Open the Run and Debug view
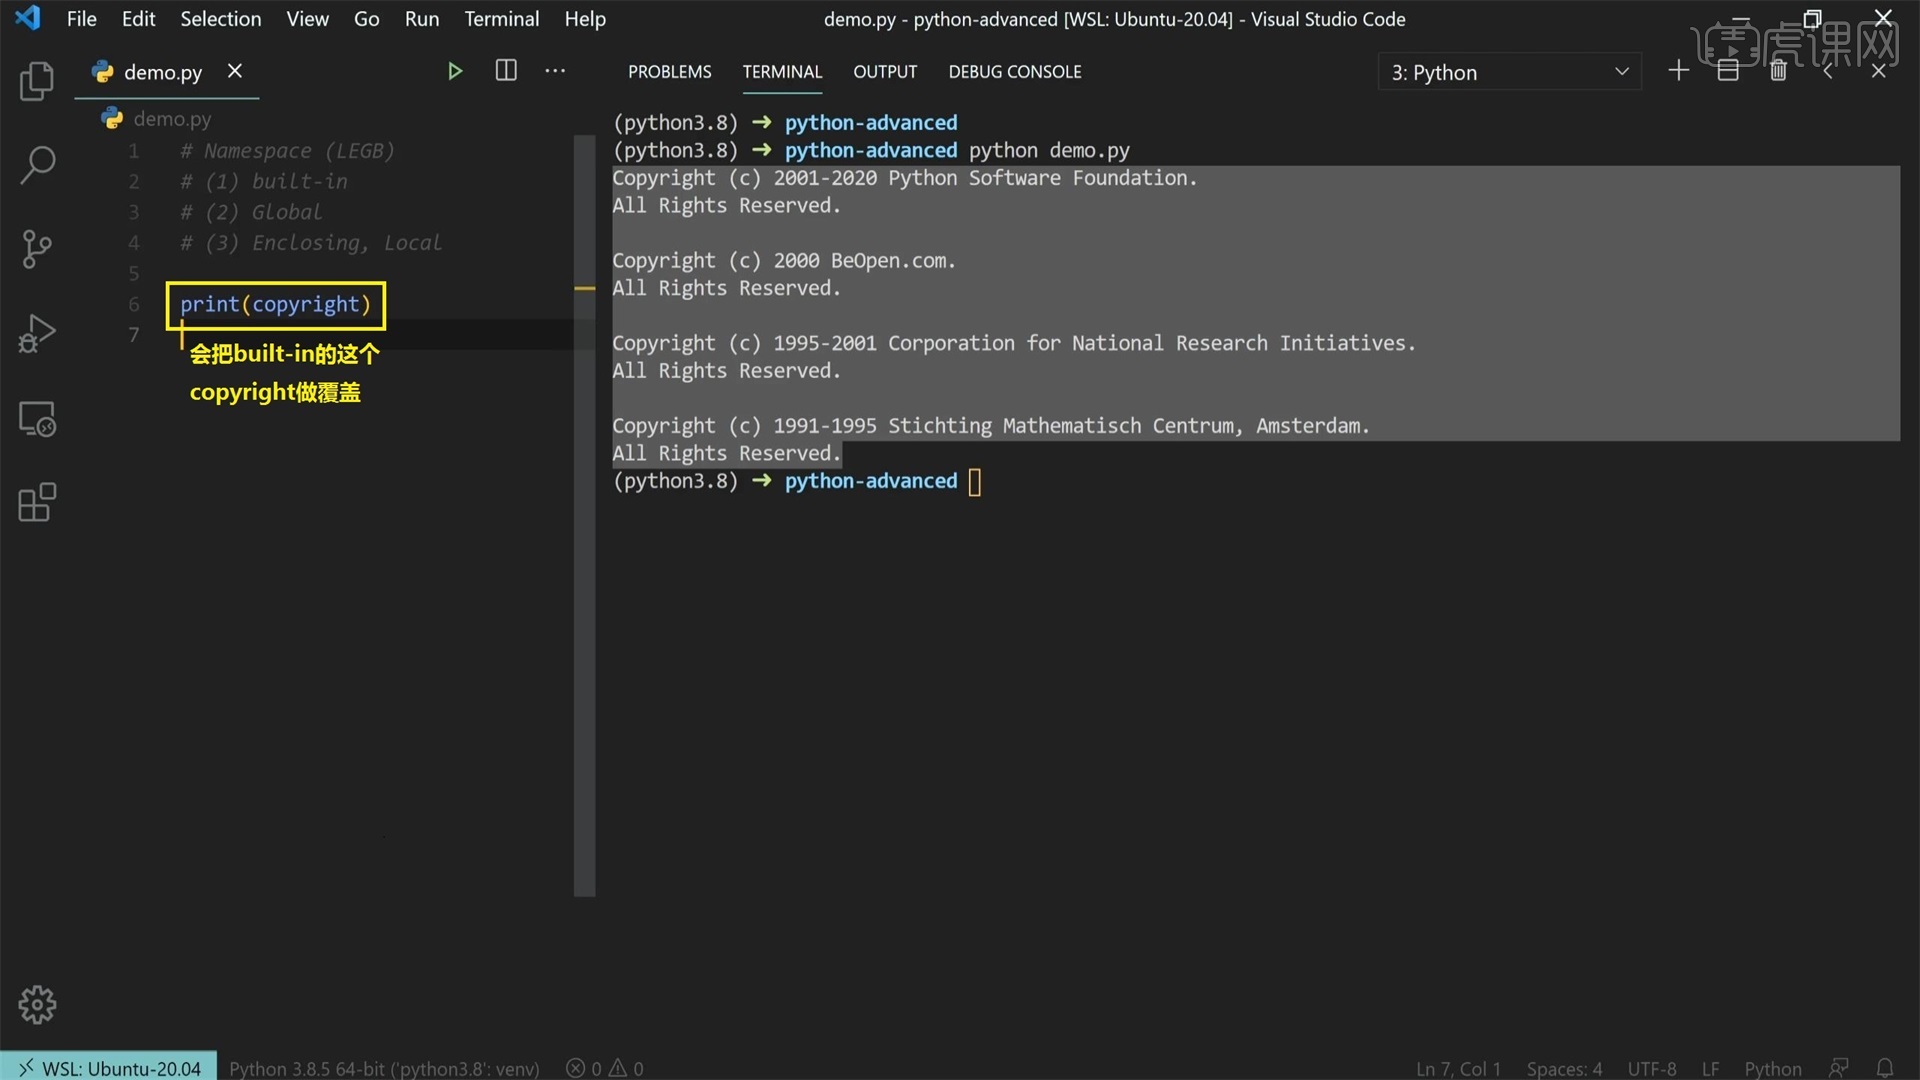This screenshot has height=1080, width=1920. (37, 333)
